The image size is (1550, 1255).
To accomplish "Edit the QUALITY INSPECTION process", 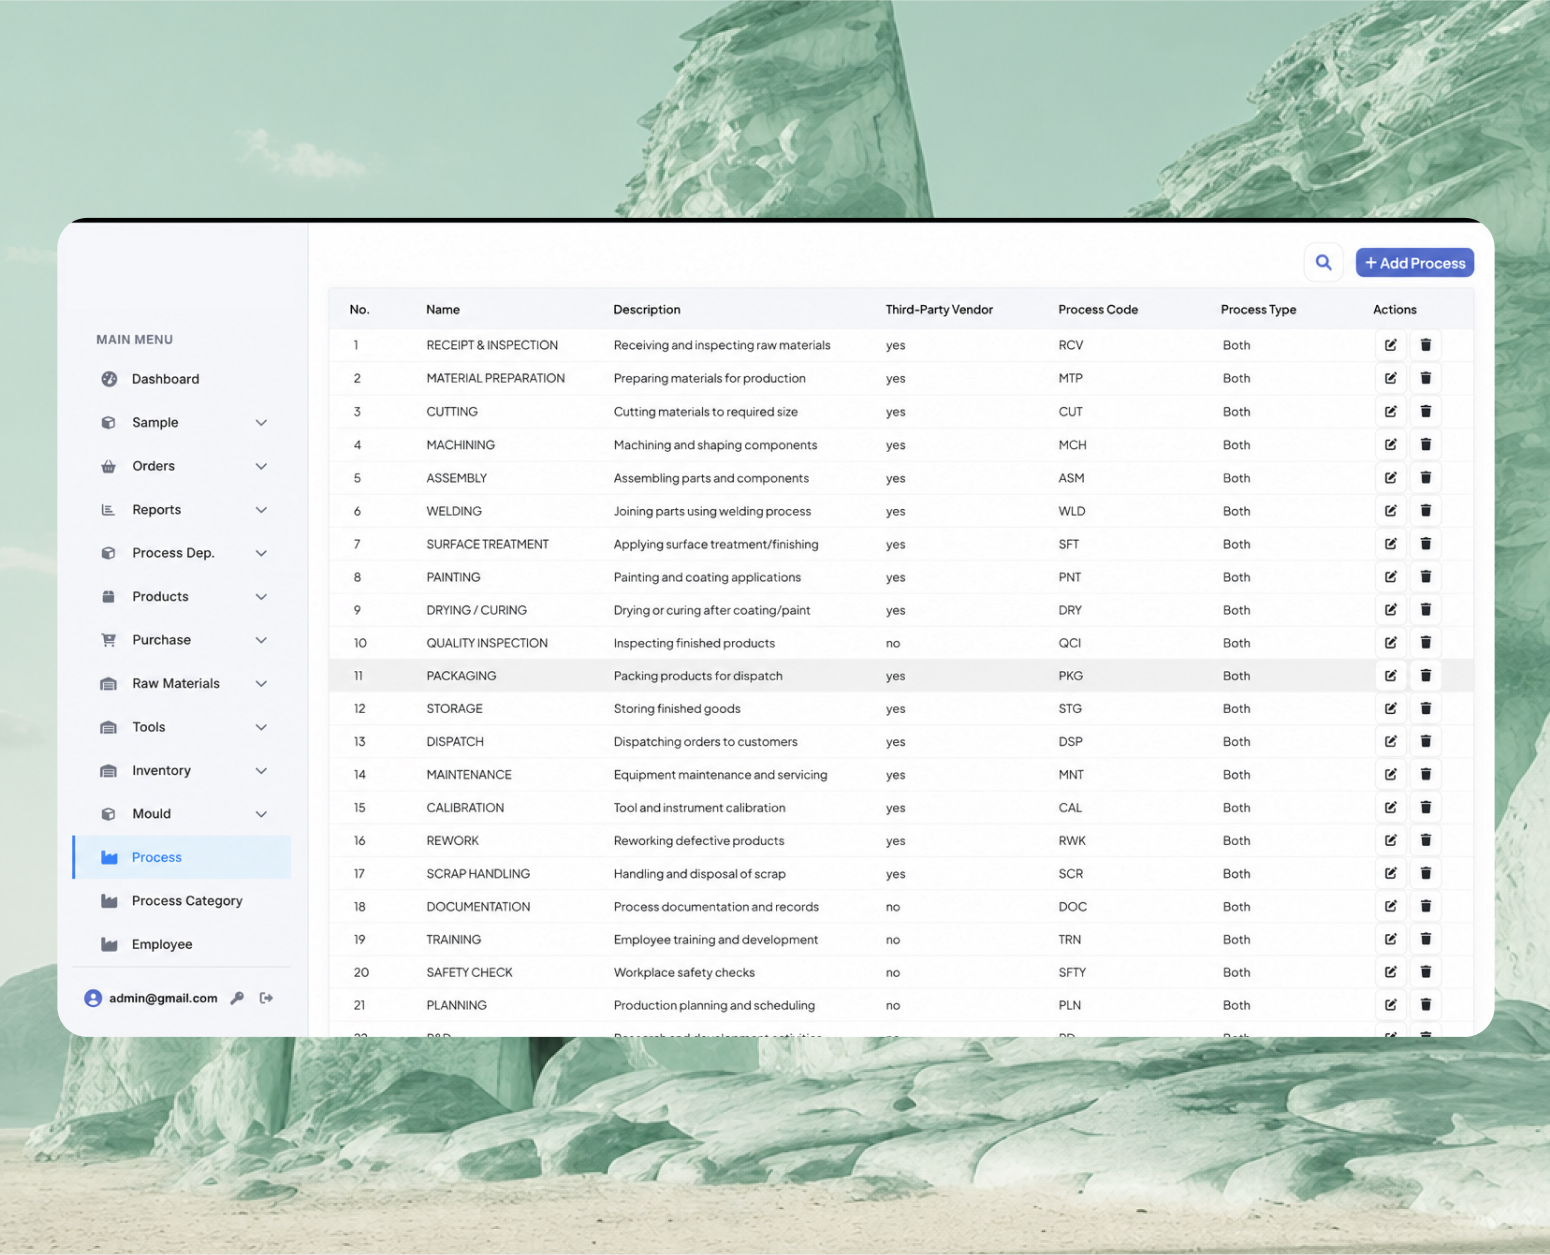I will (x=1390, y=642).
